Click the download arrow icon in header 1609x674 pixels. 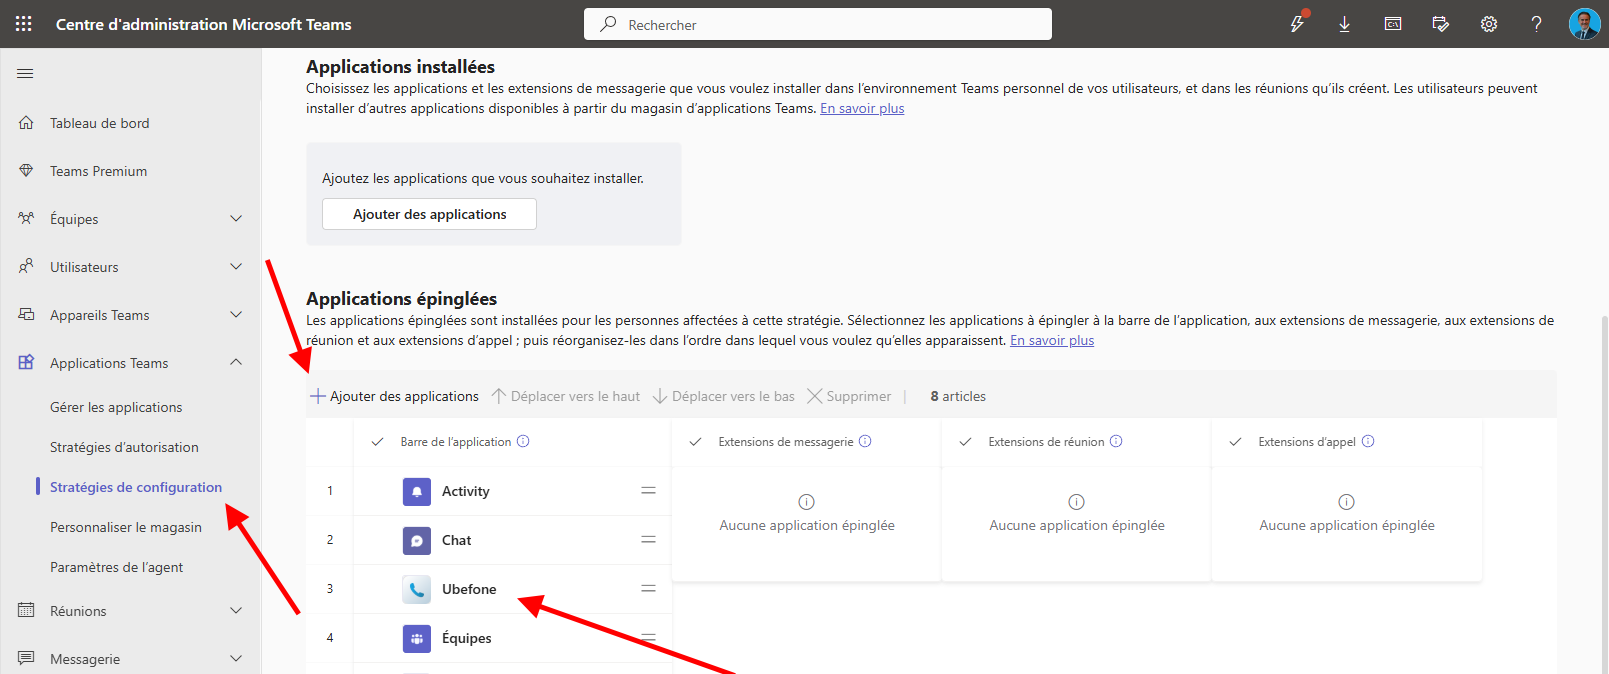pyautogui.click(x=1345, y=24)
